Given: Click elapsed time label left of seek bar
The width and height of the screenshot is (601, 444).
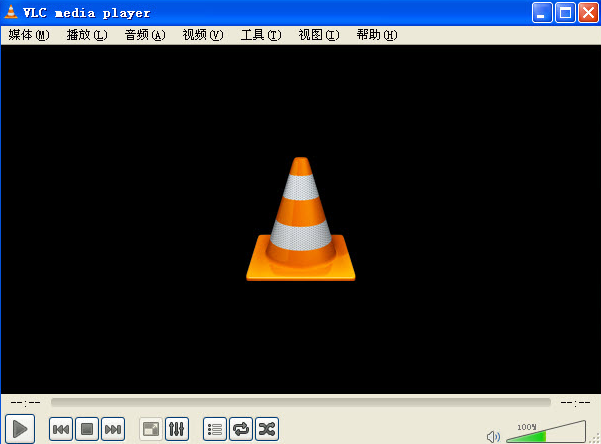Looking at the screenshot, I should 26,402.
